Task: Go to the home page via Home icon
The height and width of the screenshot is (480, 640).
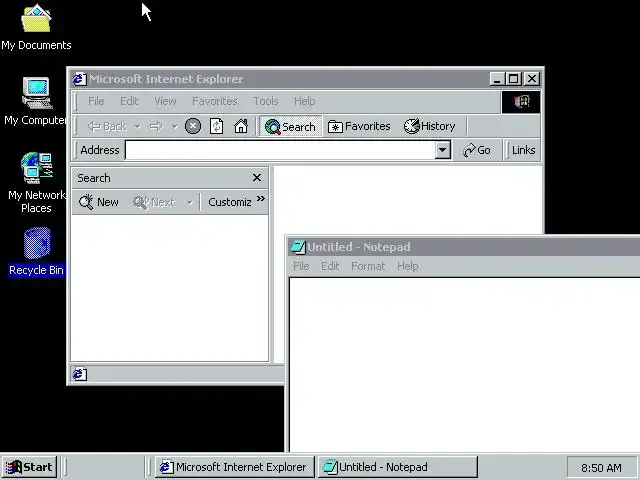Action: pyautogui.click(x=241, y=126)
